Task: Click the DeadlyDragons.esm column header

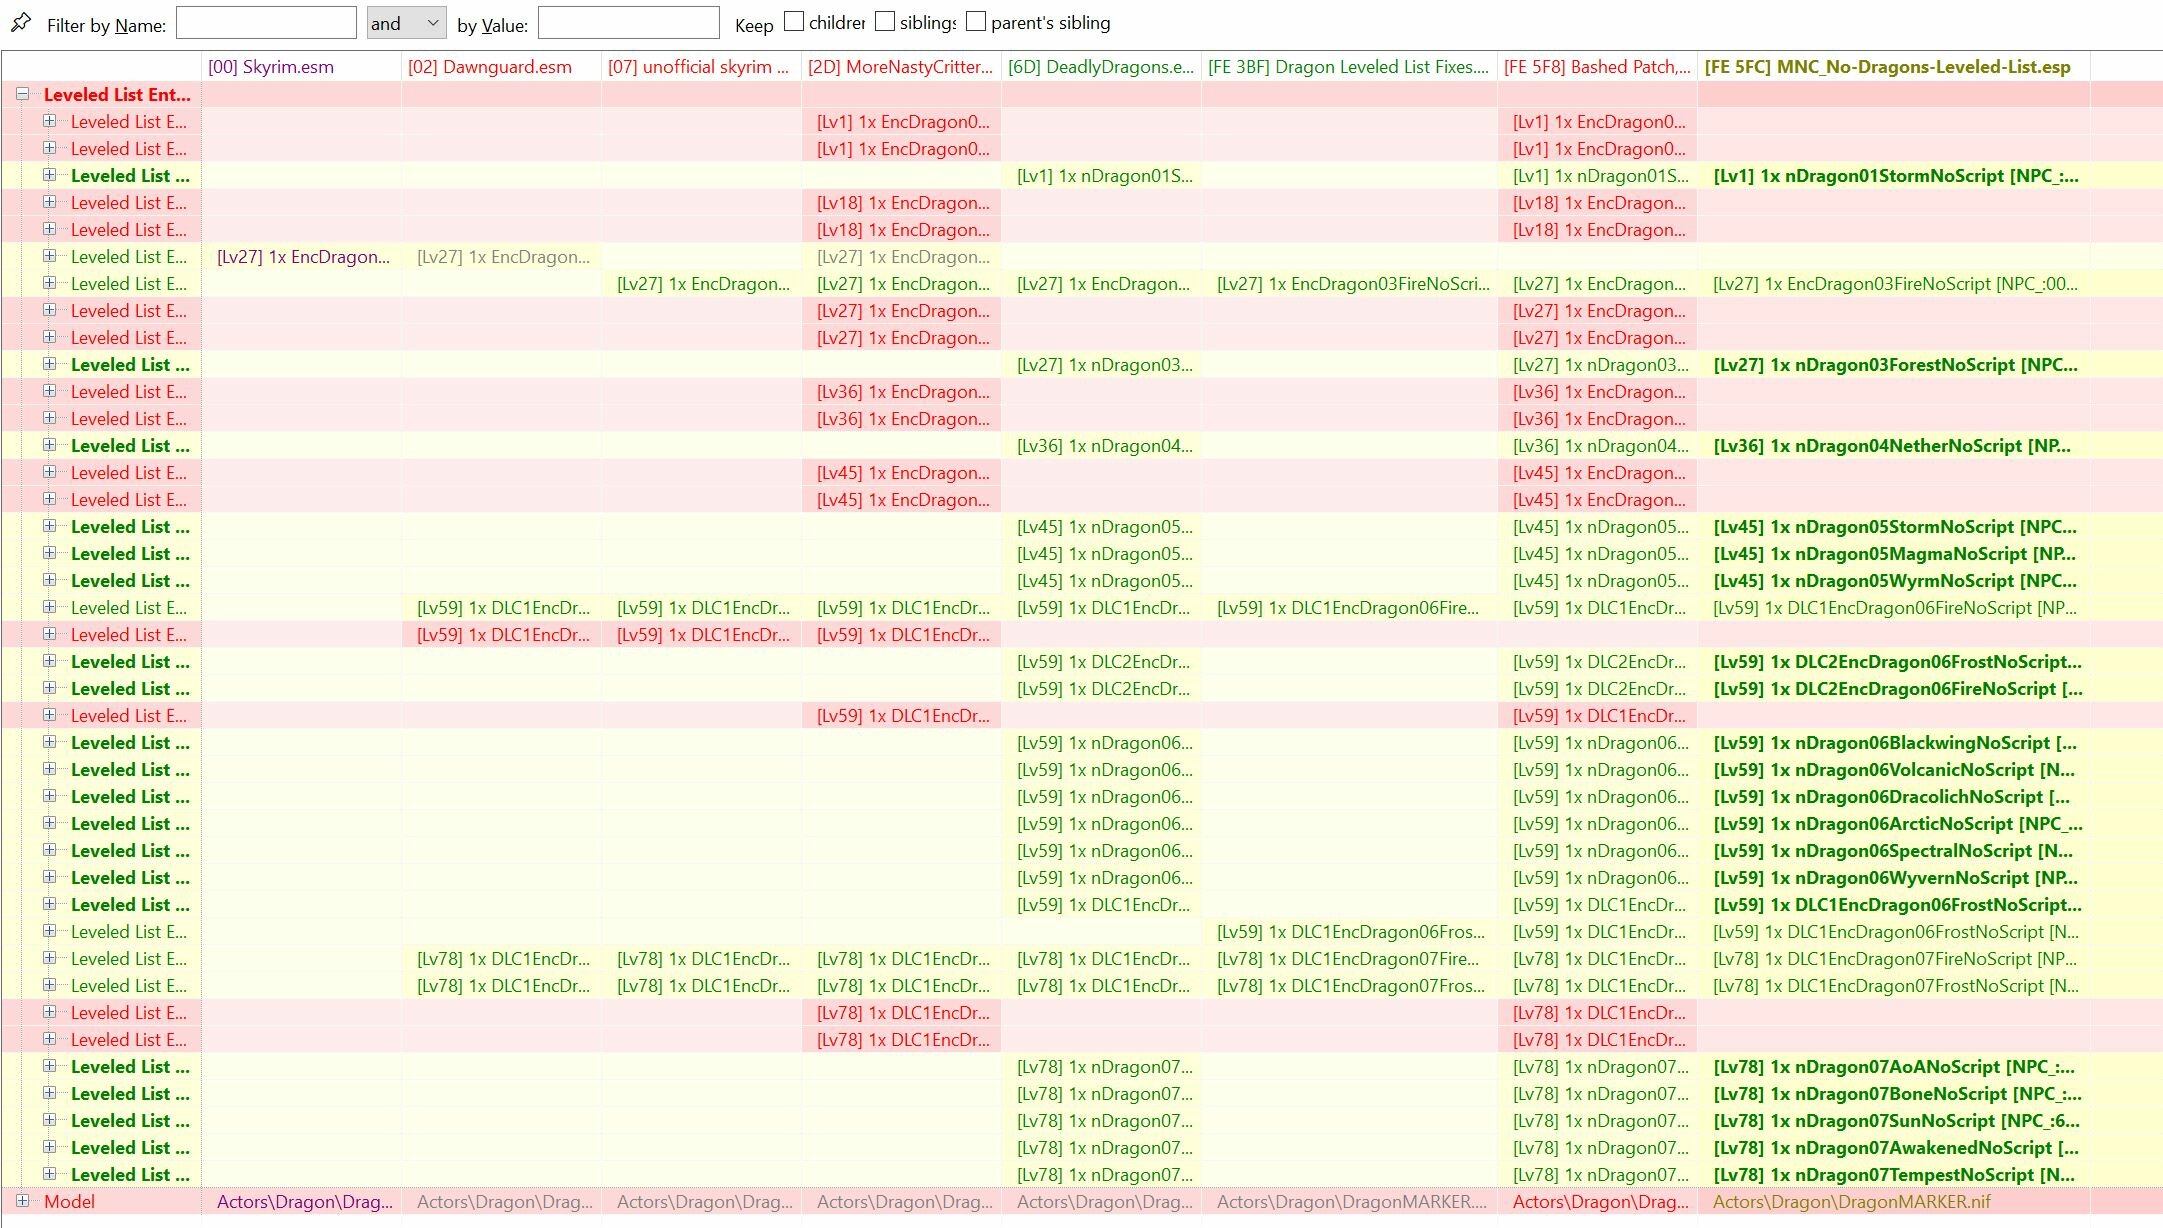Action: pos(1101,67)
